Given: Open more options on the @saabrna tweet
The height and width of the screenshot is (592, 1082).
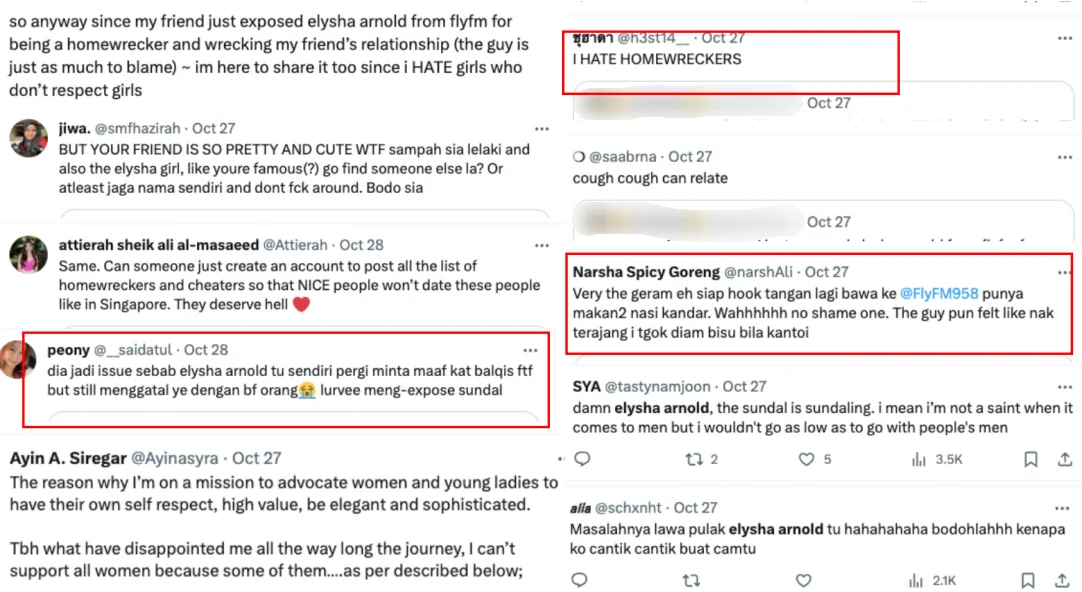Looking at the screenshot, I should click(x=1063, y=157).
